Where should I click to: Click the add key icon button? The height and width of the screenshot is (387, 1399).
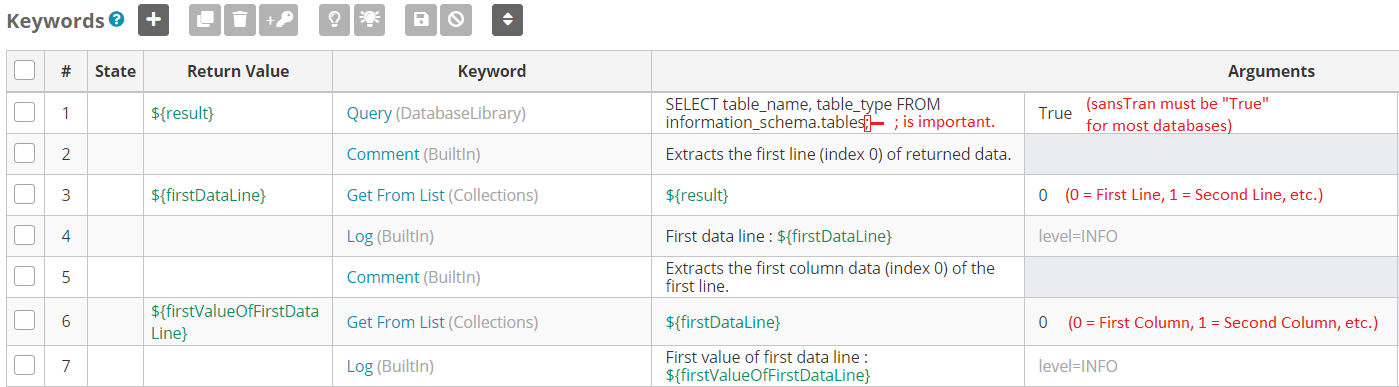[x=278, y=20]
